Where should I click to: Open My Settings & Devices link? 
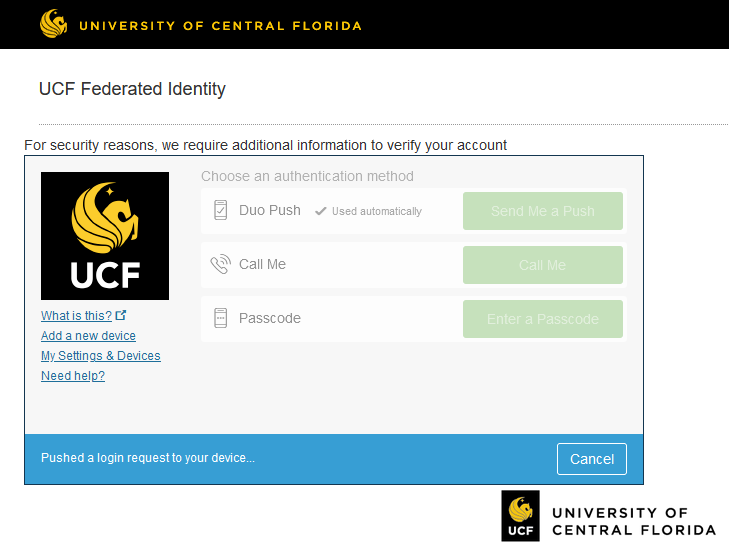(101, 356)
